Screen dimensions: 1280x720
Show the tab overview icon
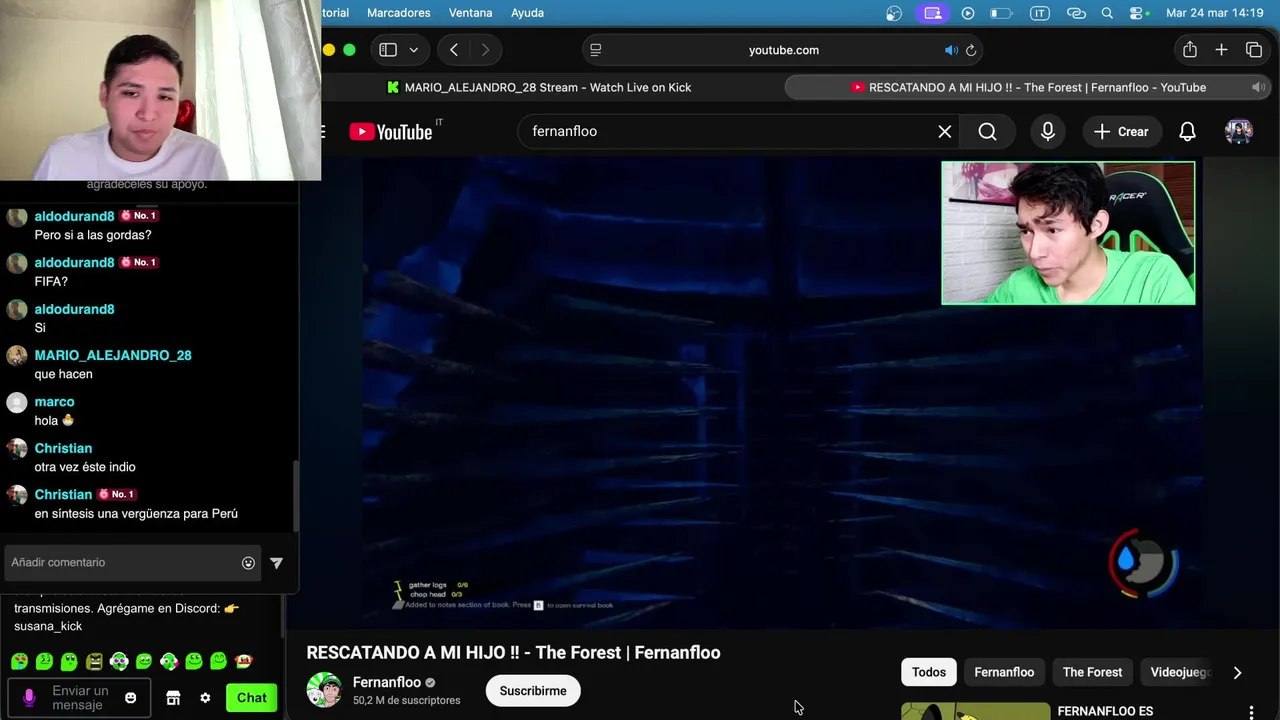click(x=1253, y=50)
